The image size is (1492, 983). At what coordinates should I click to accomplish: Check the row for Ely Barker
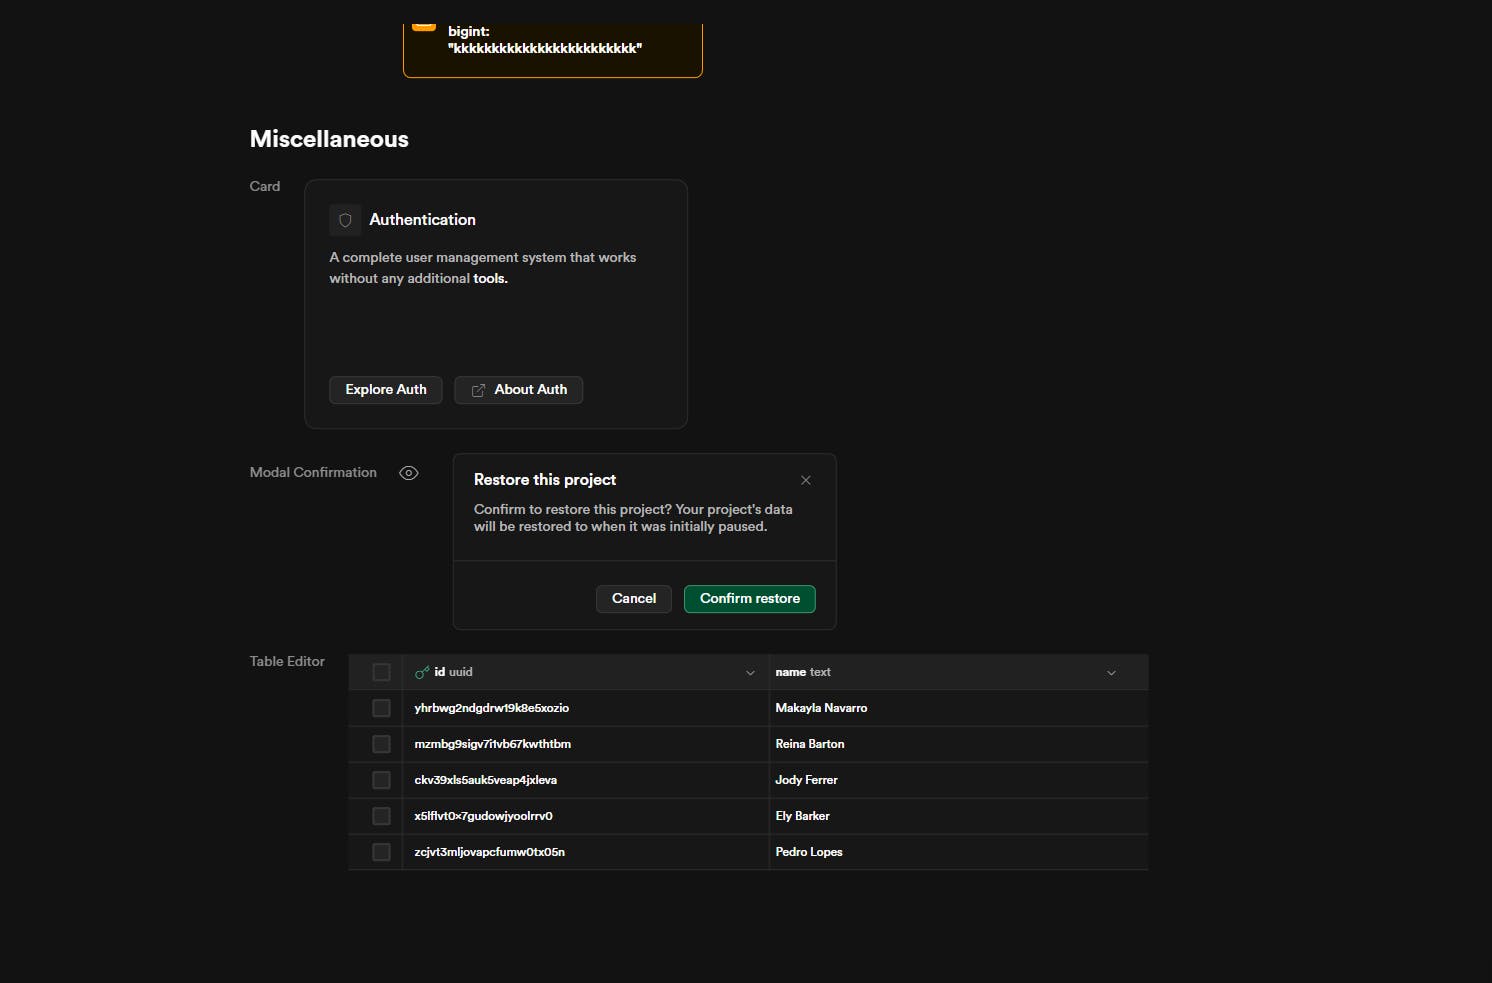pos(381,816)
